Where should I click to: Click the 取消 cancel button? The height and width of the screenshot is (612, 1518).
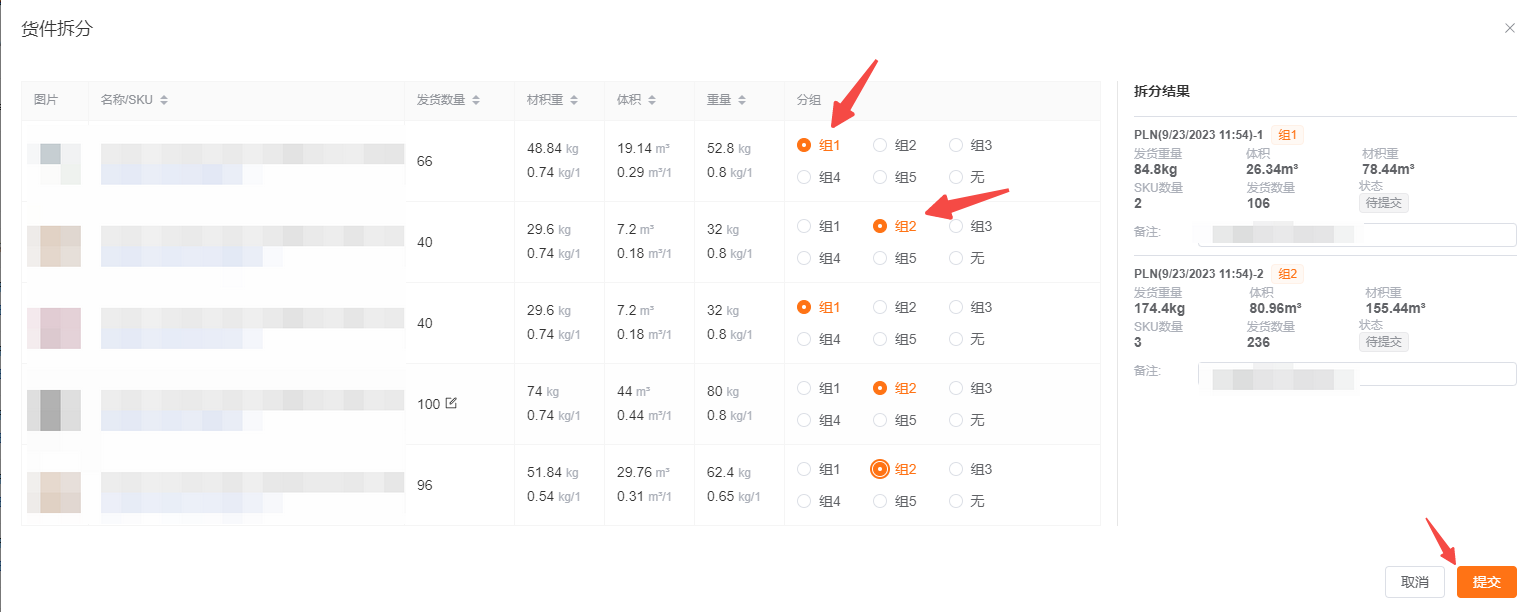pyautogui.click(x=1414, y=582)
